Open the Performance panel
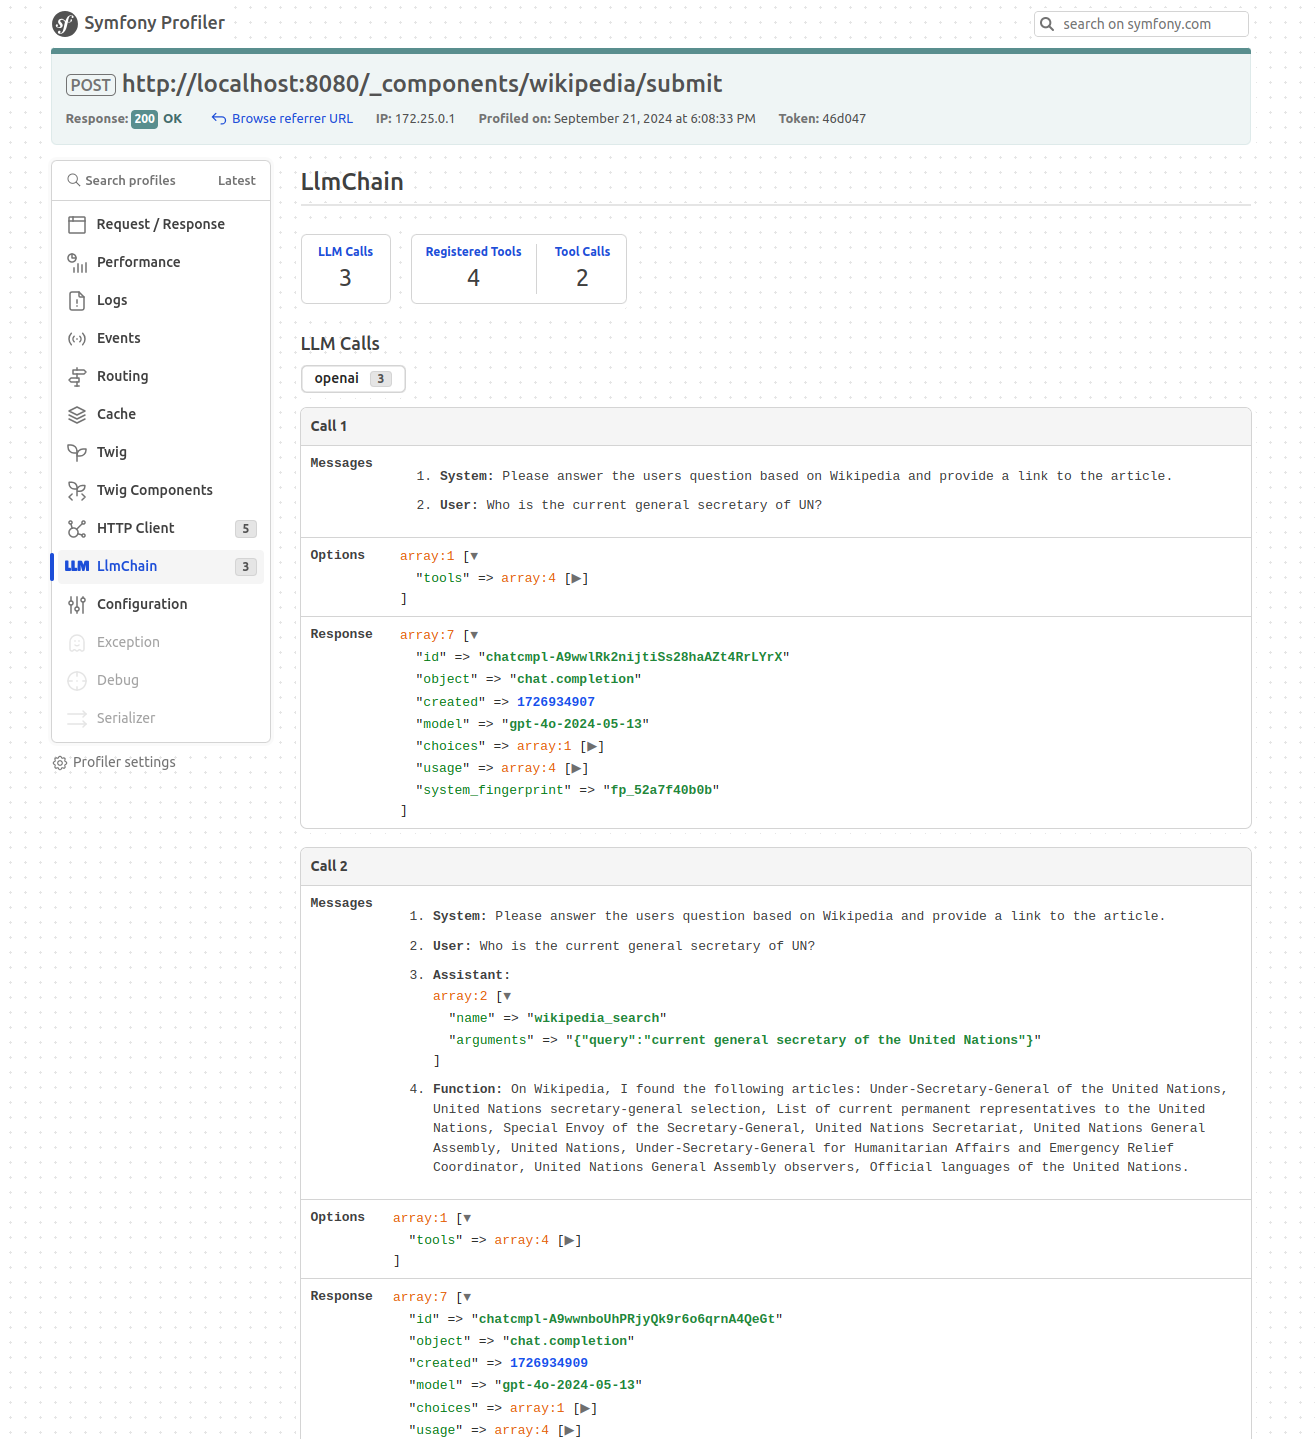The image size is (1315, 1439). click(x=160, y=262)
